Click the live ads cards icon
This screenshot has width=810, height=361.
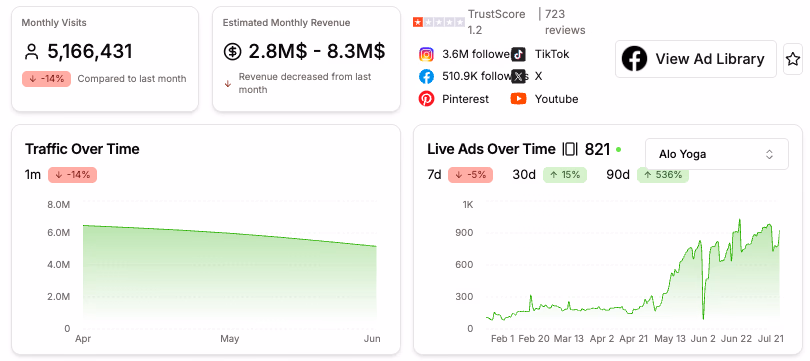(x=569, y=149)
